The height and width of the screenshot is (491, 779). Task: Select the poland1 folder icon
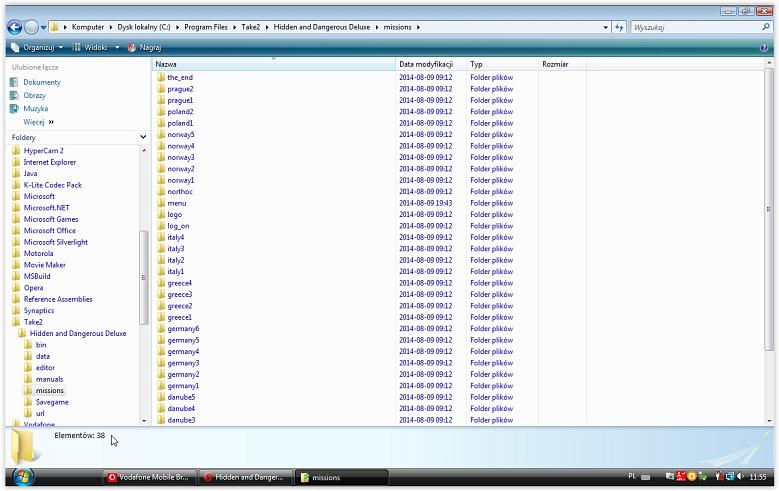coord(161,123)
